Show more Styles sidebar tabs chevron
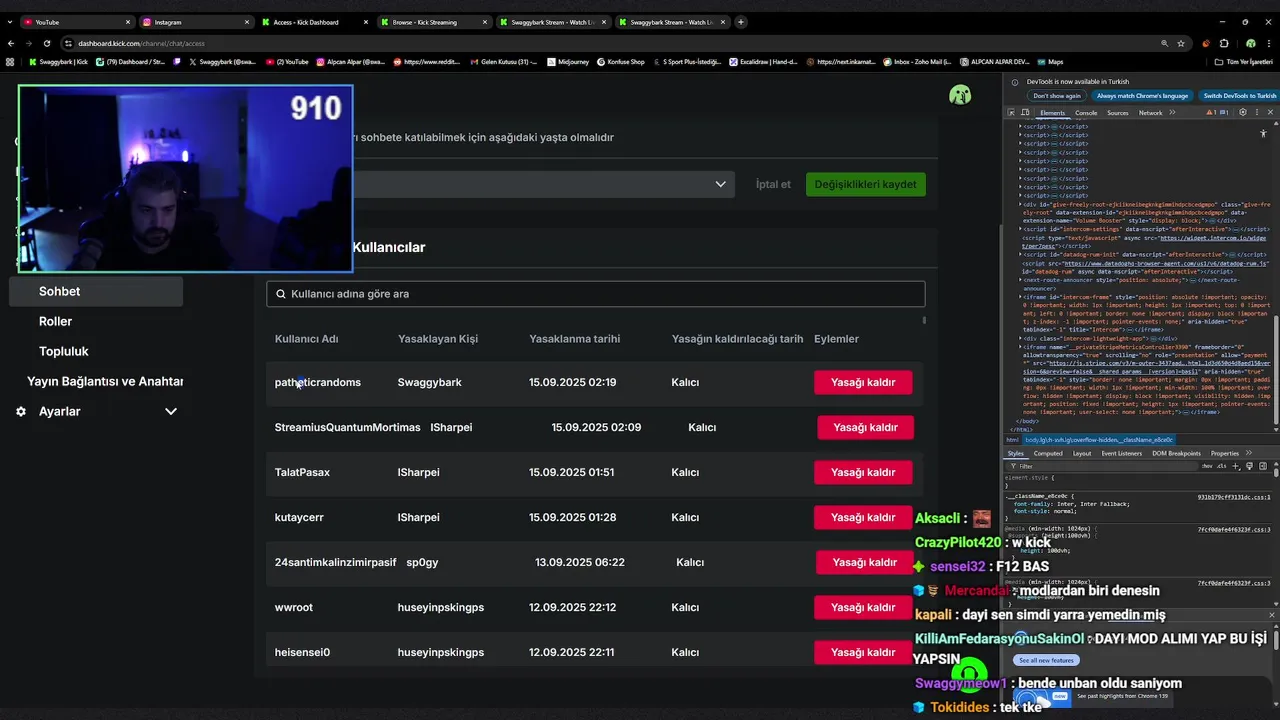This screenshot has height=720, width=1280. [x=1248, y=453]
